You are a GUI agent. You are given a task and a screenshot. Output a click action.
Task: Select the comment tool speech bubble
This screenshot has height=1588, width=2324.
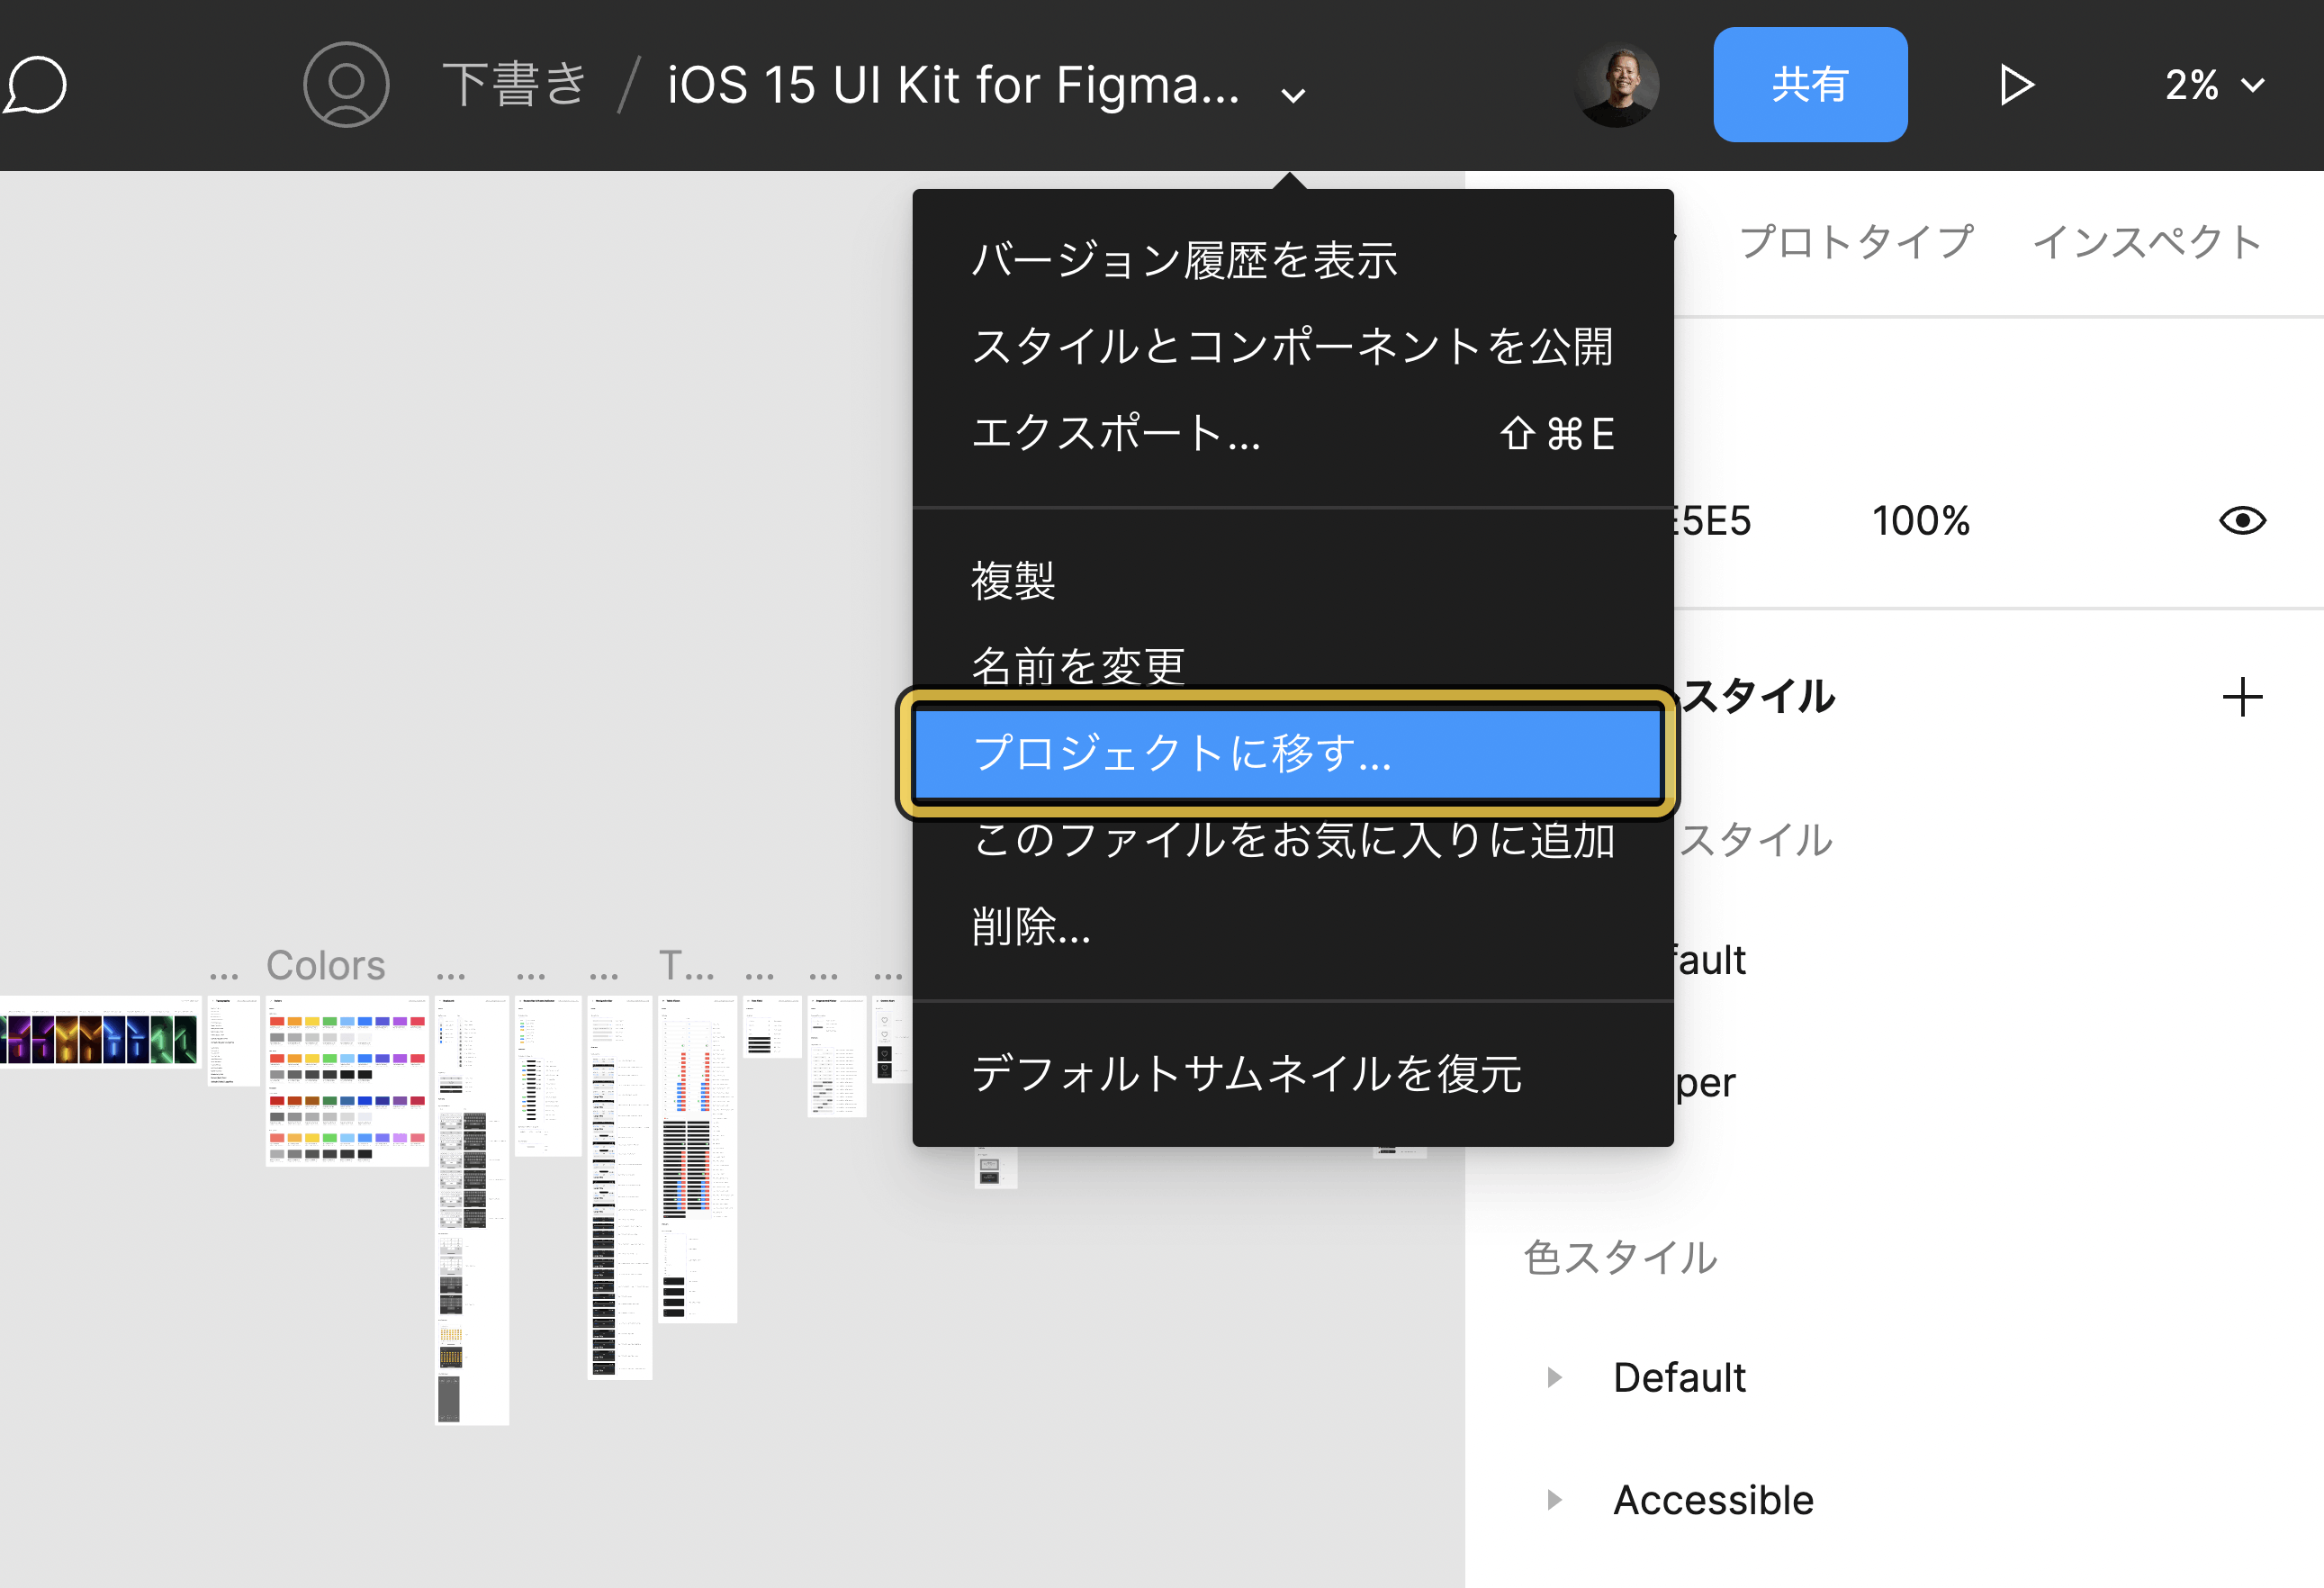pyautogui.click(x=34, y=85)
